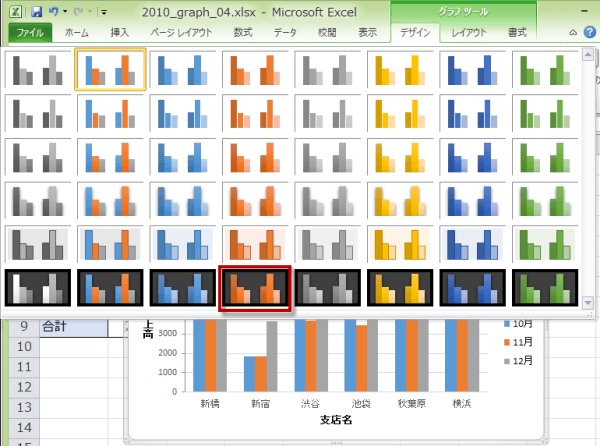
Task: Select the red-highlighted orange dark-background chart style
Action: 255,288
